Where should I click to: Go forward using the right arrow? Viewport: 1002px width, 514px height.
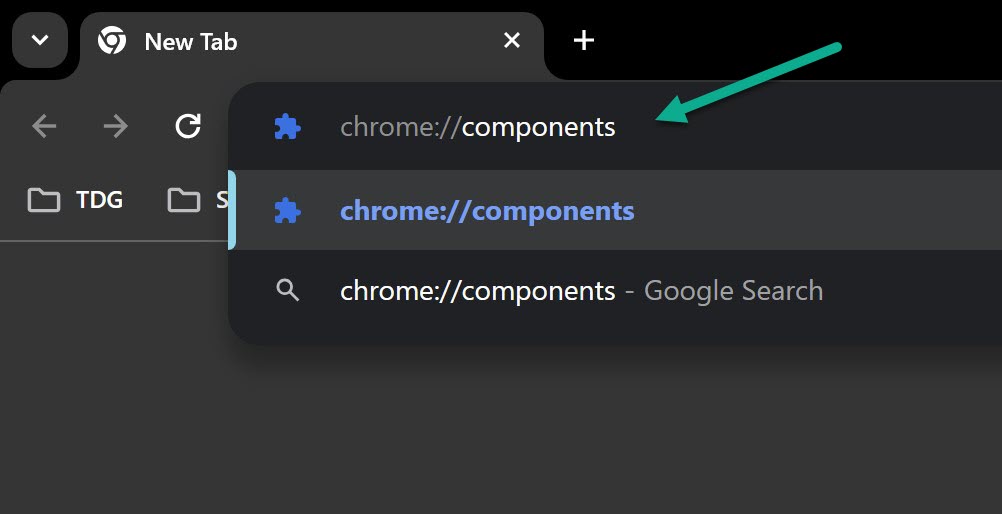[x=116, y=126]
